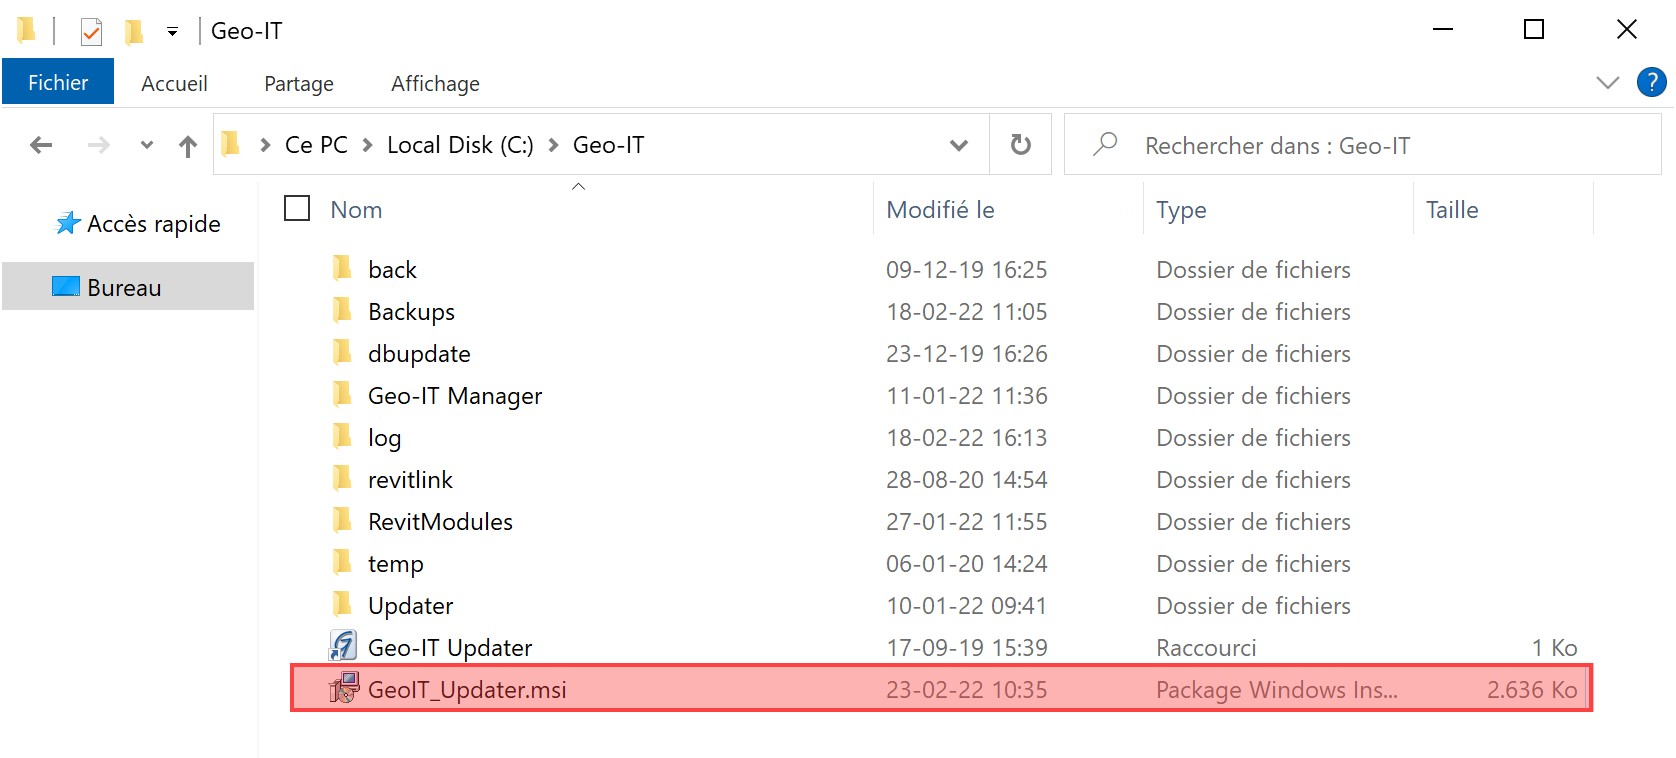Go back with the left arrow button
Viewport: 1676px width, 758px height.
[41, 145]
